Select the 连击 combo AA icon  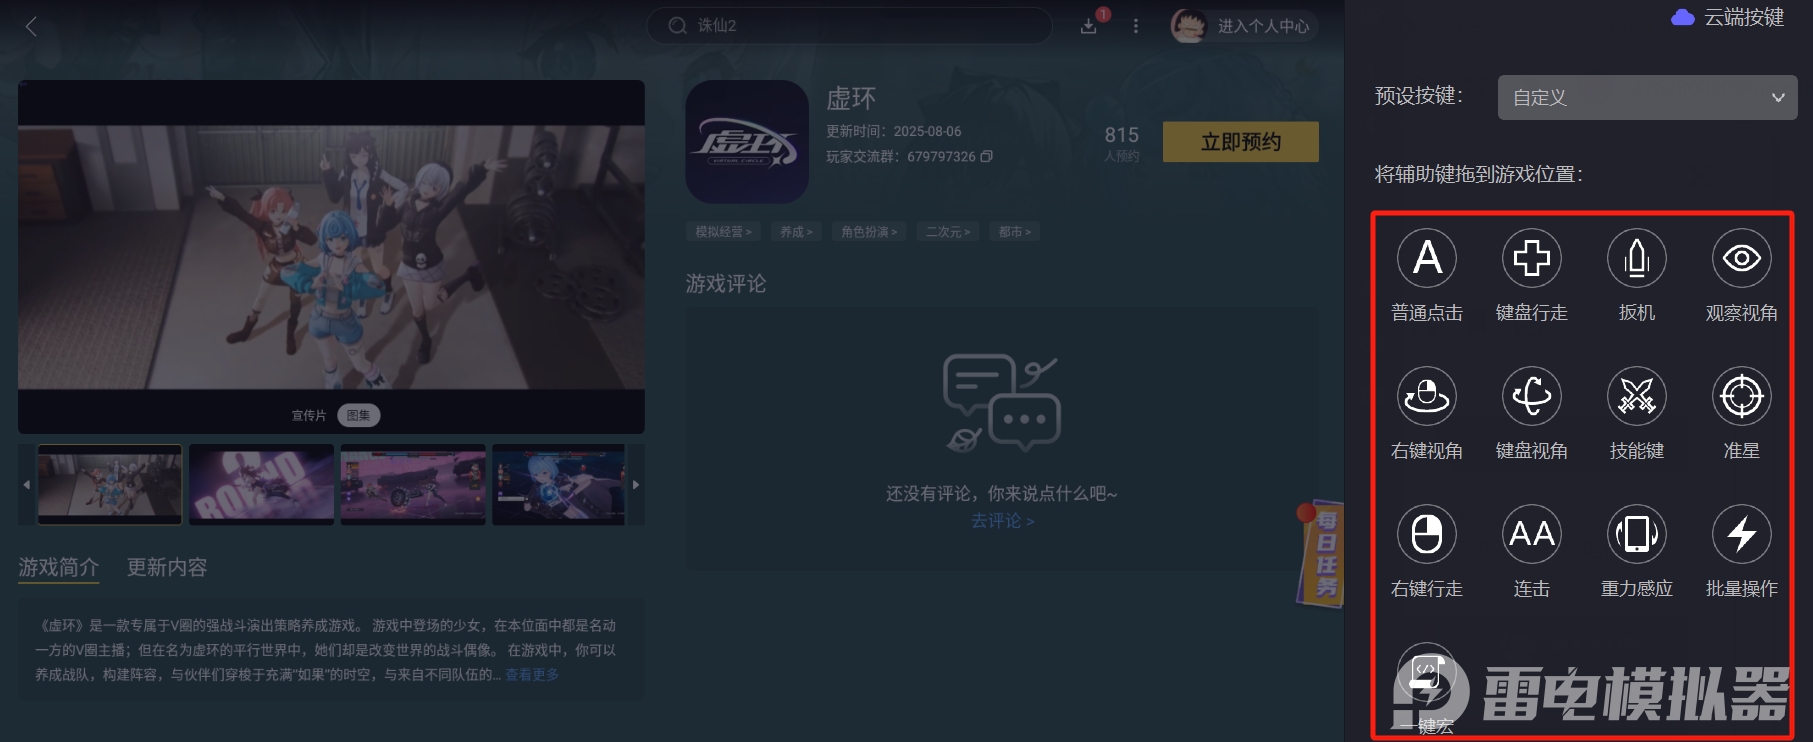point(1532,534)
